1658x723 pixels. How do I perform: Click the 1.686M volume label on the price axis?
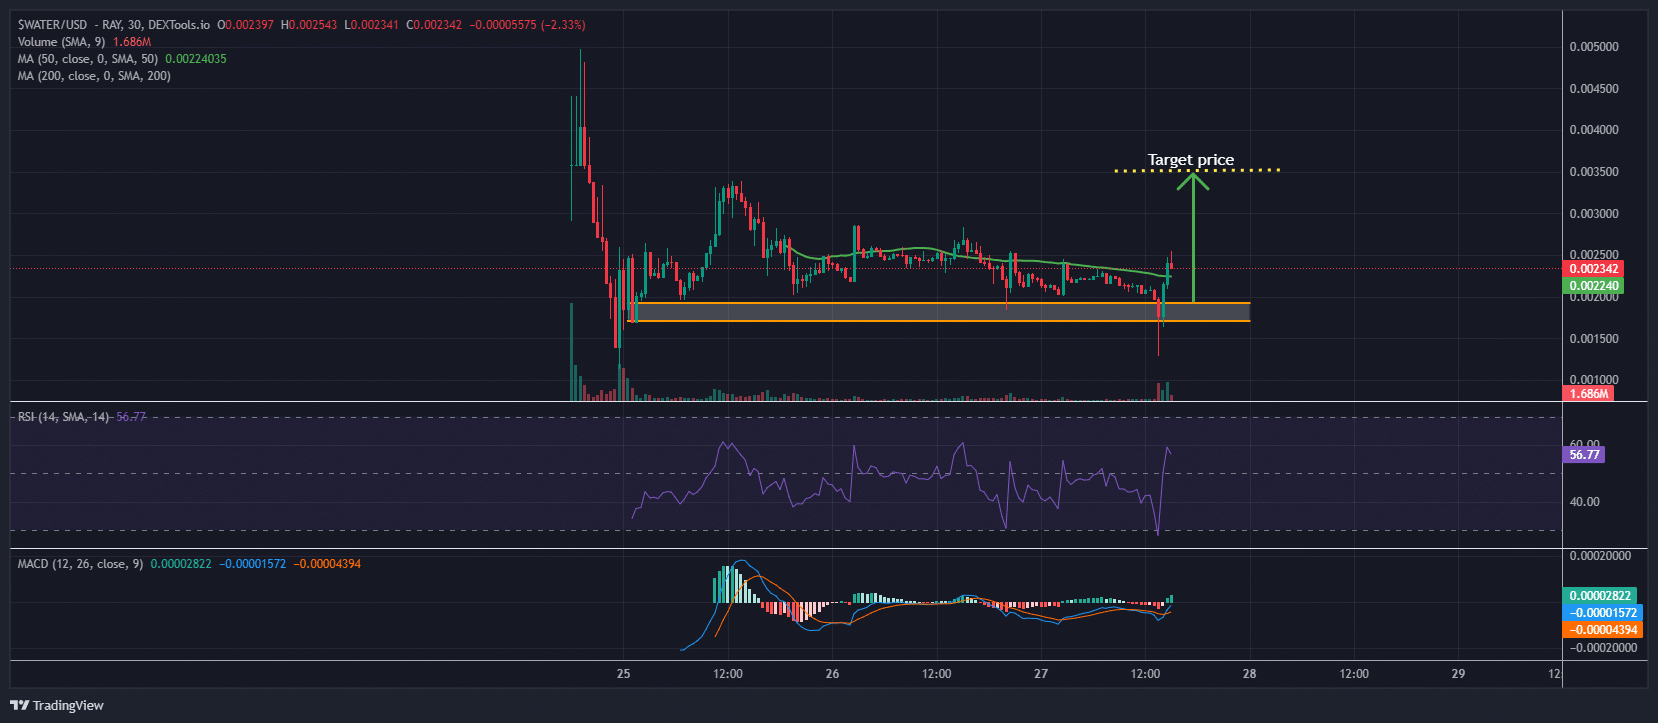click(x=1588, y=394)
